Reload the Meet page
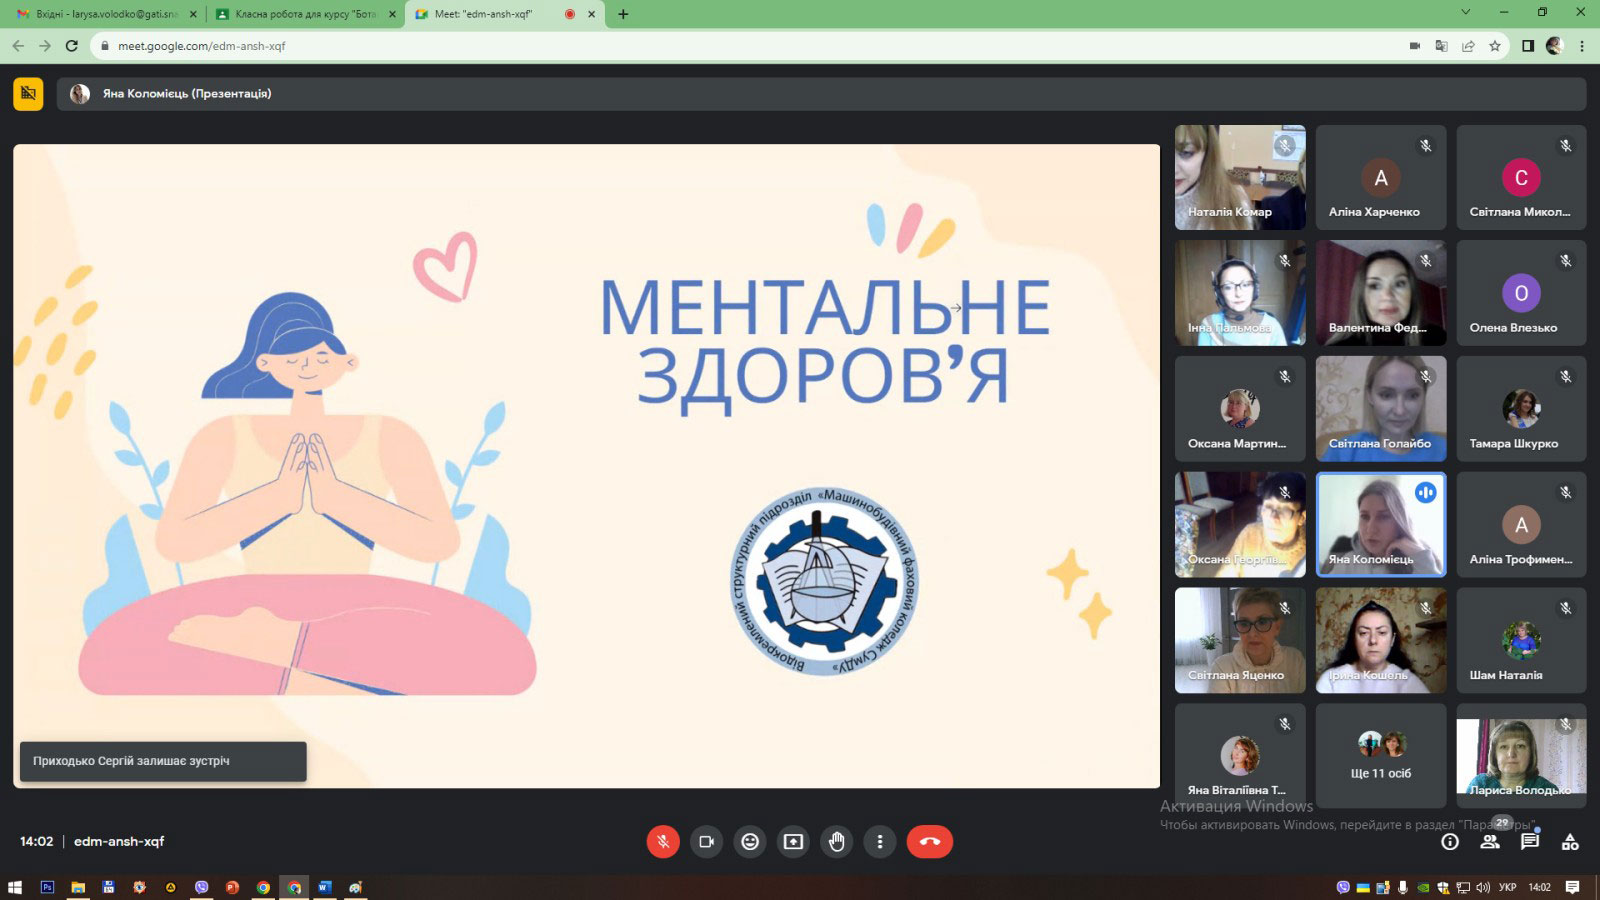Image resolution: width=1600 pixels, height=900 pixels. pos(72,46)
